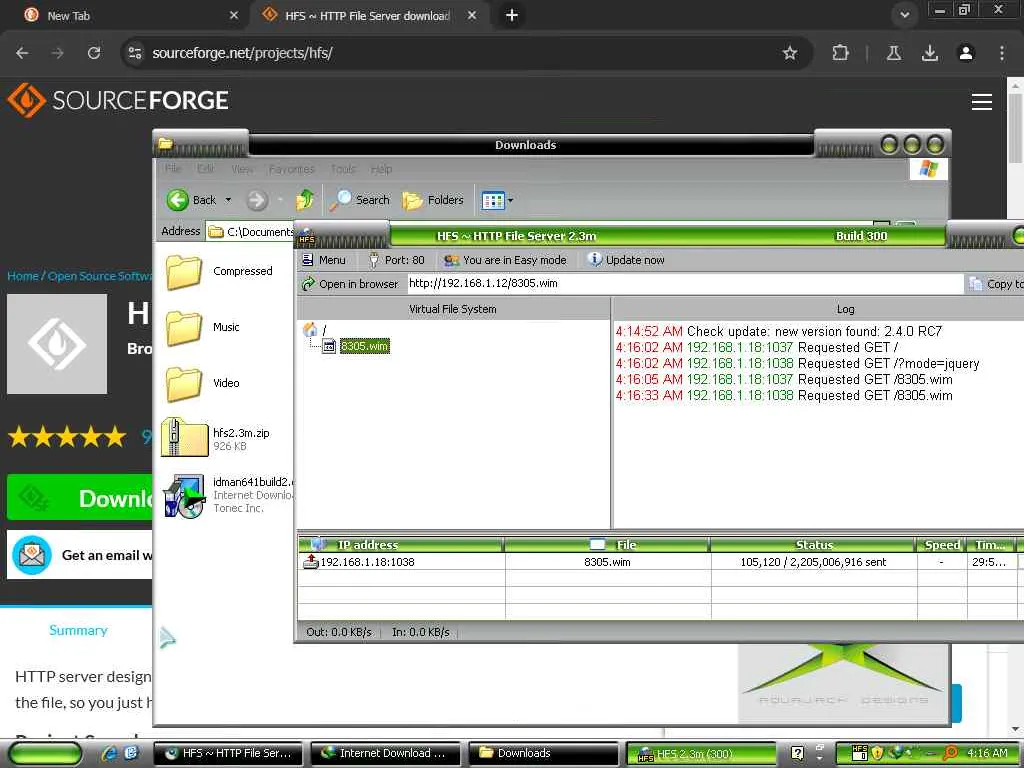Bookmark this page with the star icon
Screen dimensions: 1024x768
(x=790, y=53)
